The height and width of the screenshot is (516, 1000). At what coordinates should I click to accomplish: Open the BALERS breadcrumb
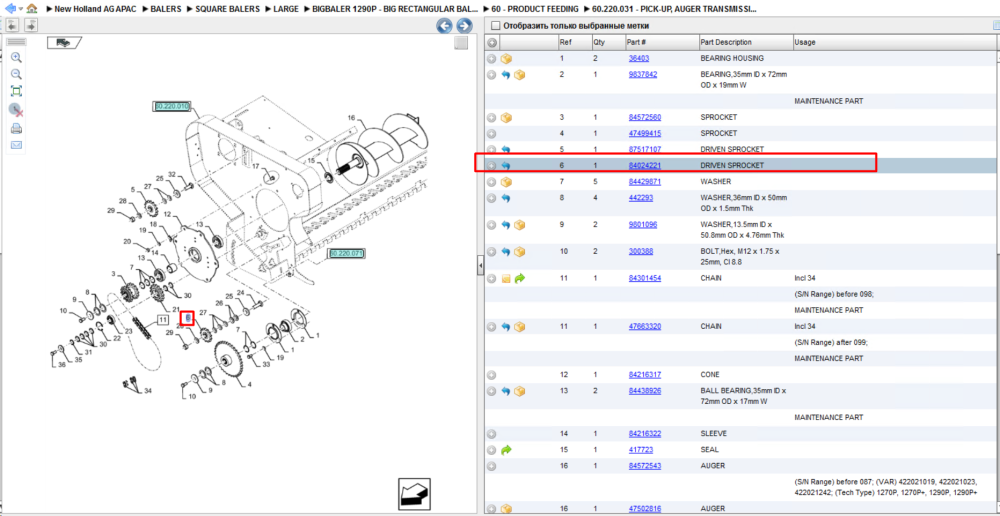(x=166, y=10)
